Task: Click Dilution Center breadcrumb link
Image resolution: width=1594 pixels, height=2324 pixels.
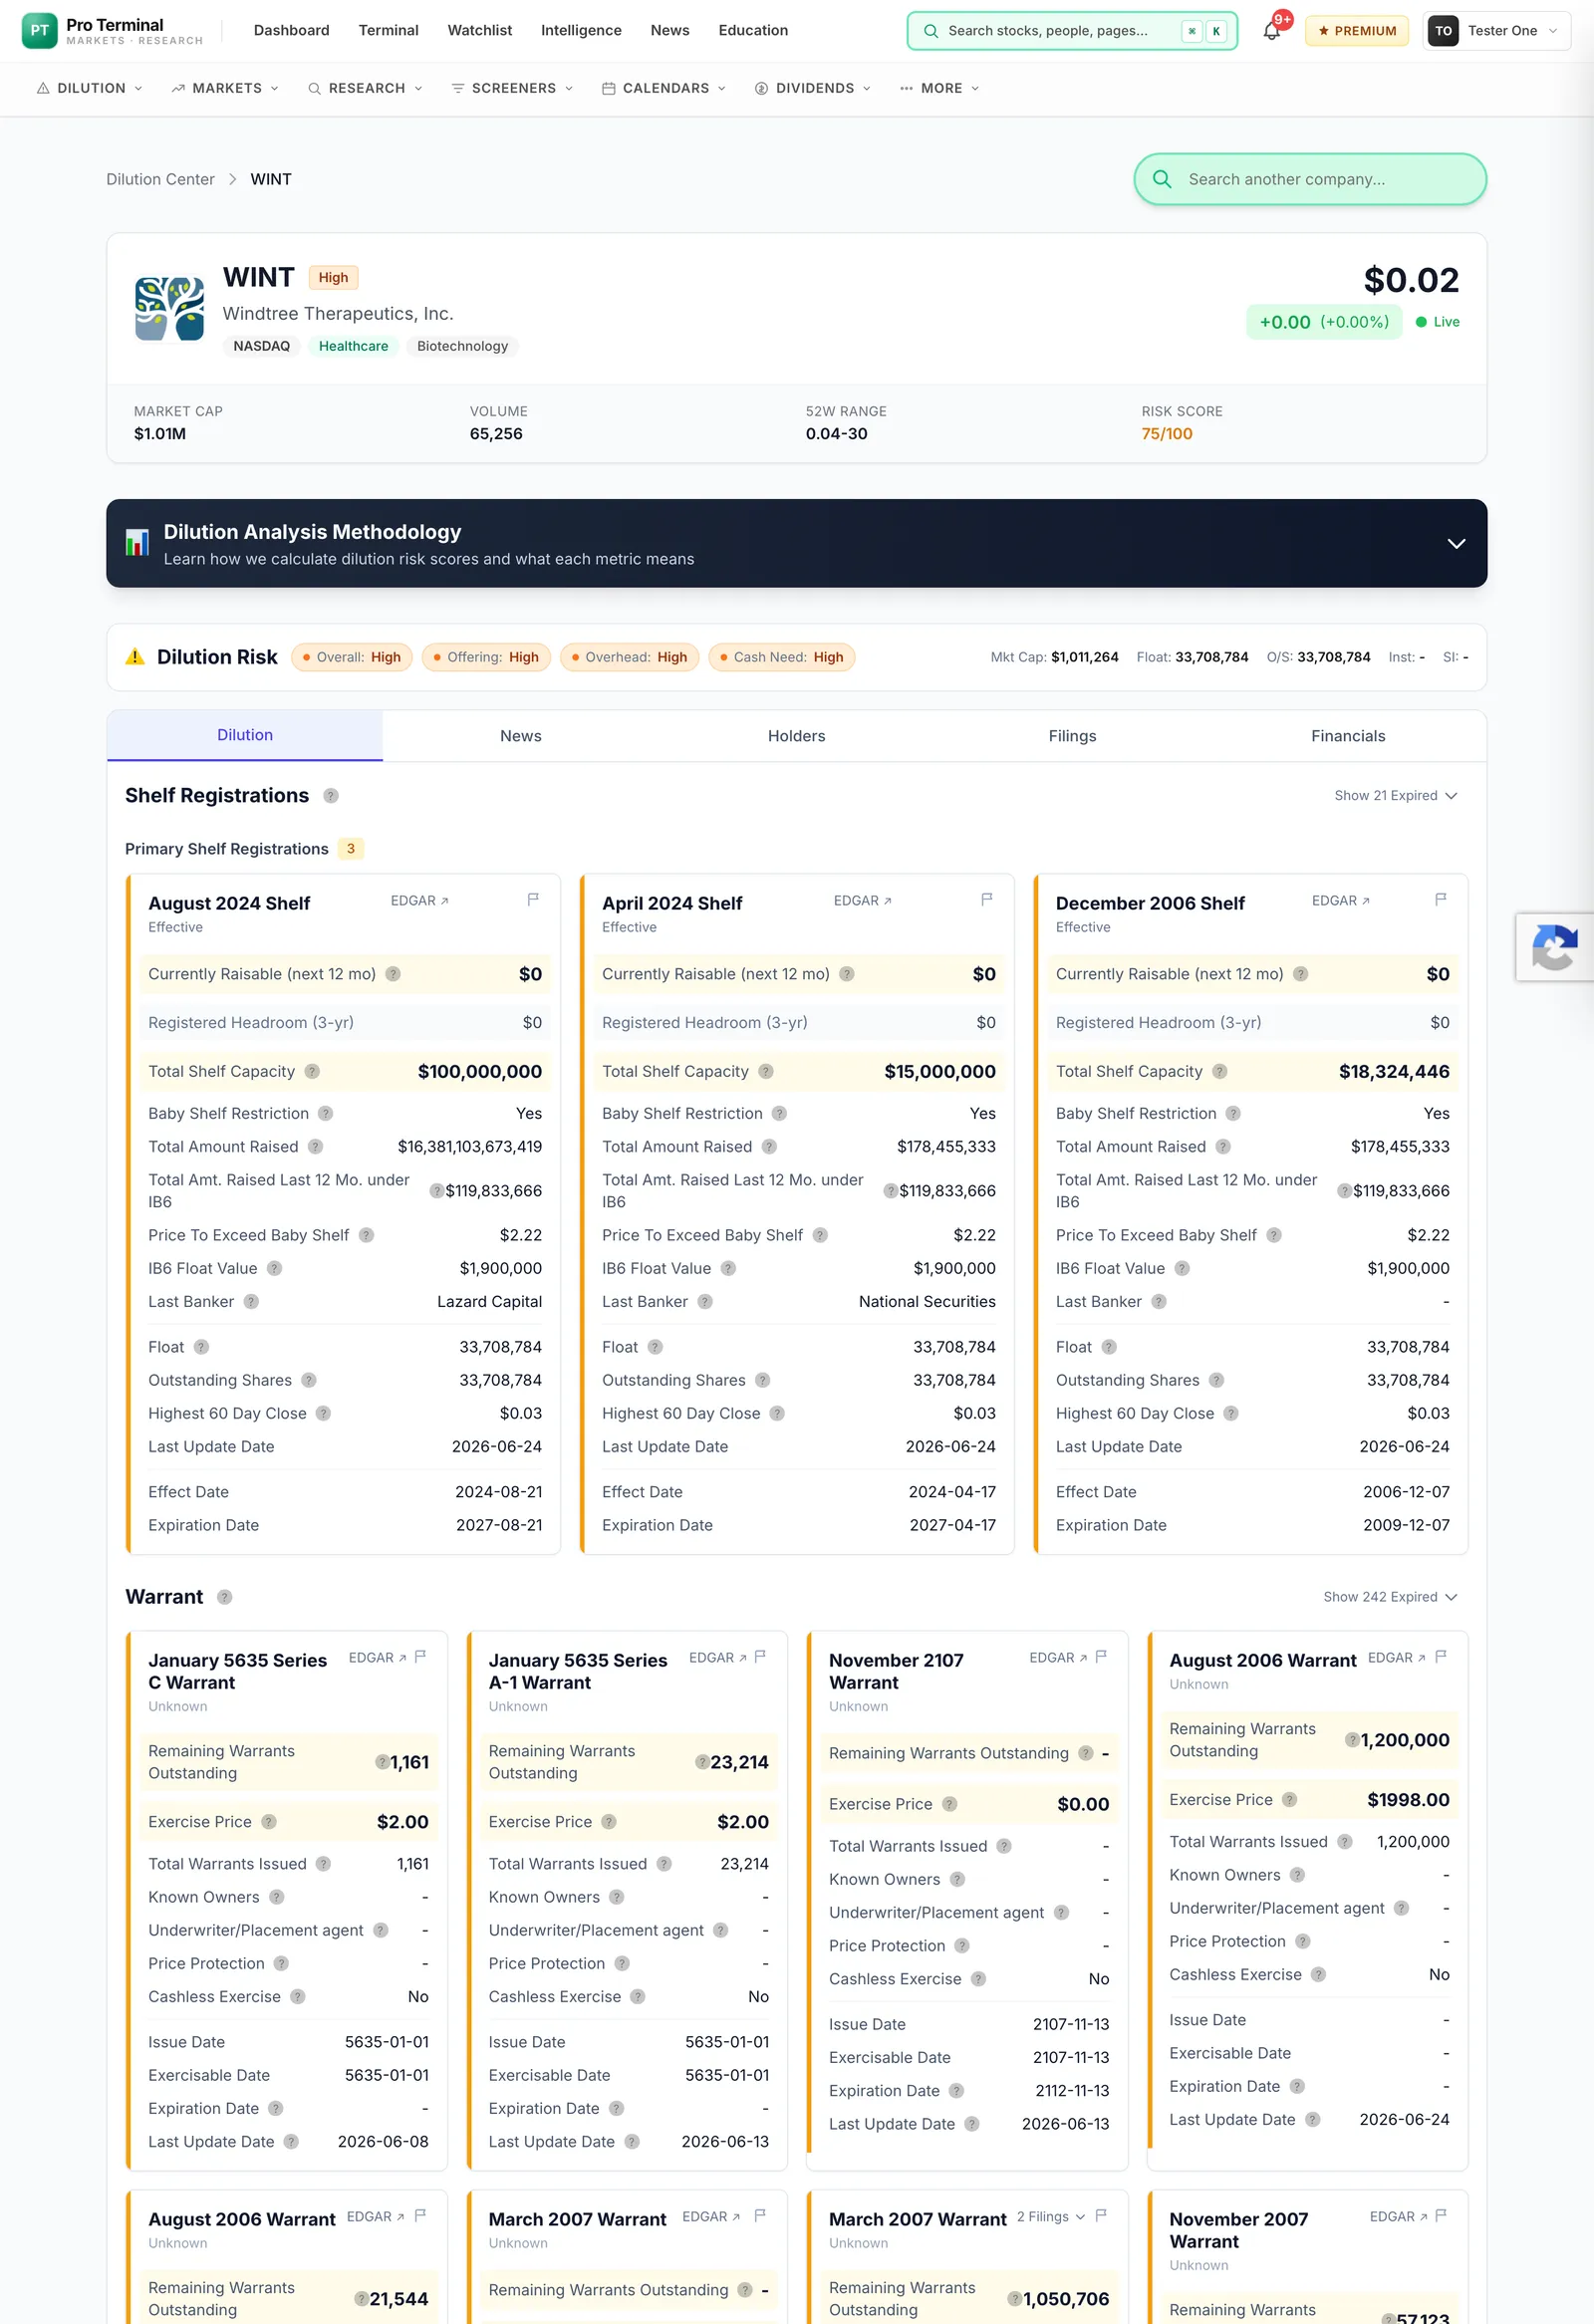Action: [x=160, y=179]
